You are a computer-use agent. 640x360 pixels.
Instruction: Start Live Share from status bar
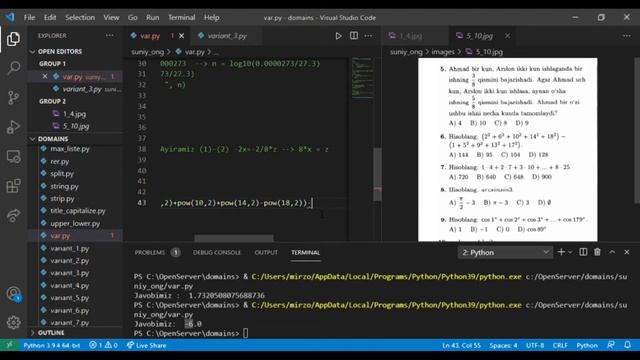point(147,345)
